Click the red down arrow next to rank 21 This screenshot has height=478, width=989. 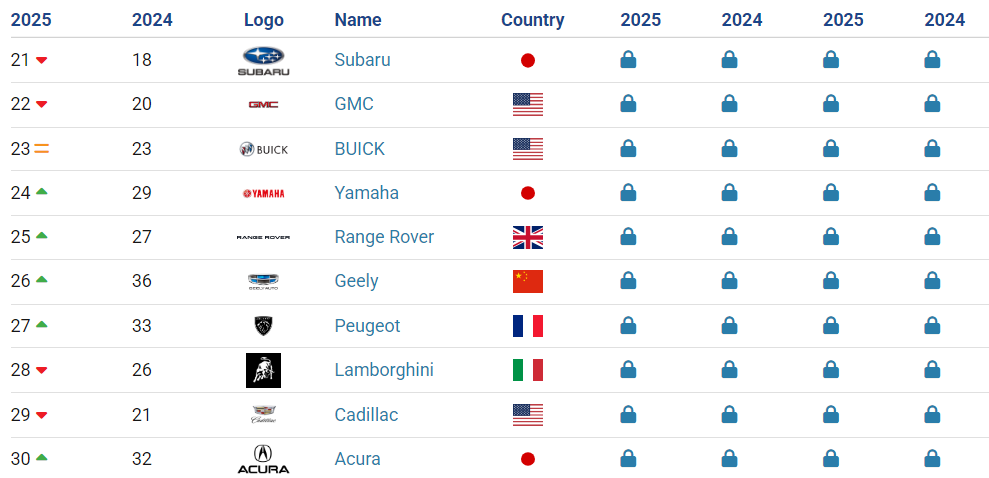click(42, 60)
